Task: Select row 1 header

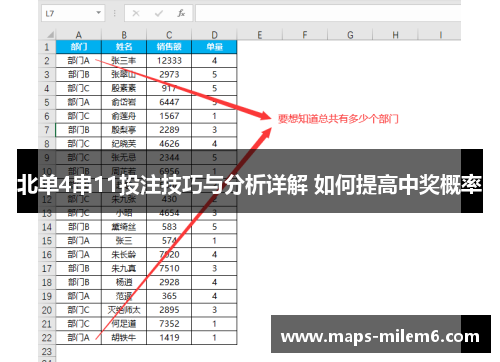Action: [x=47, y=47]
